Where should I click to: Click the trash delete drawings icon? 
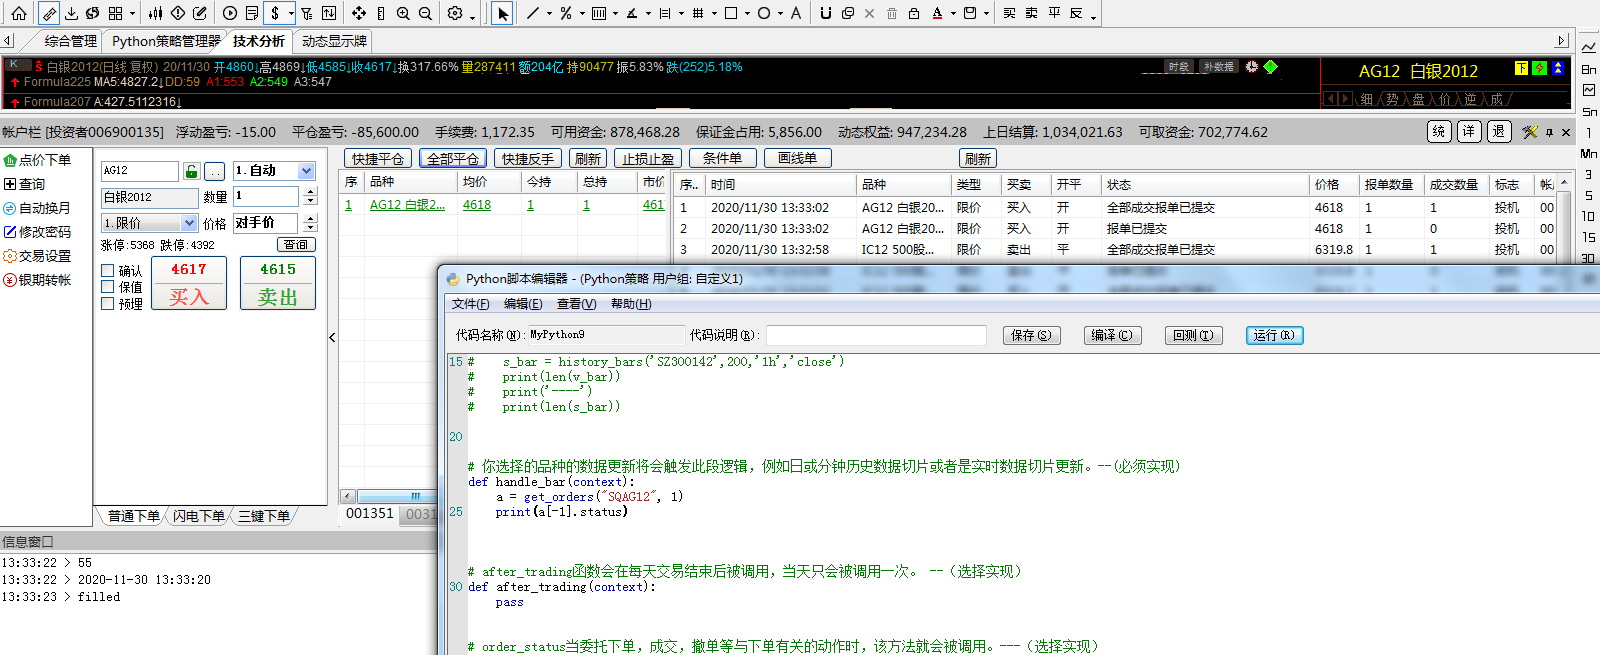(x=892, y=13)
